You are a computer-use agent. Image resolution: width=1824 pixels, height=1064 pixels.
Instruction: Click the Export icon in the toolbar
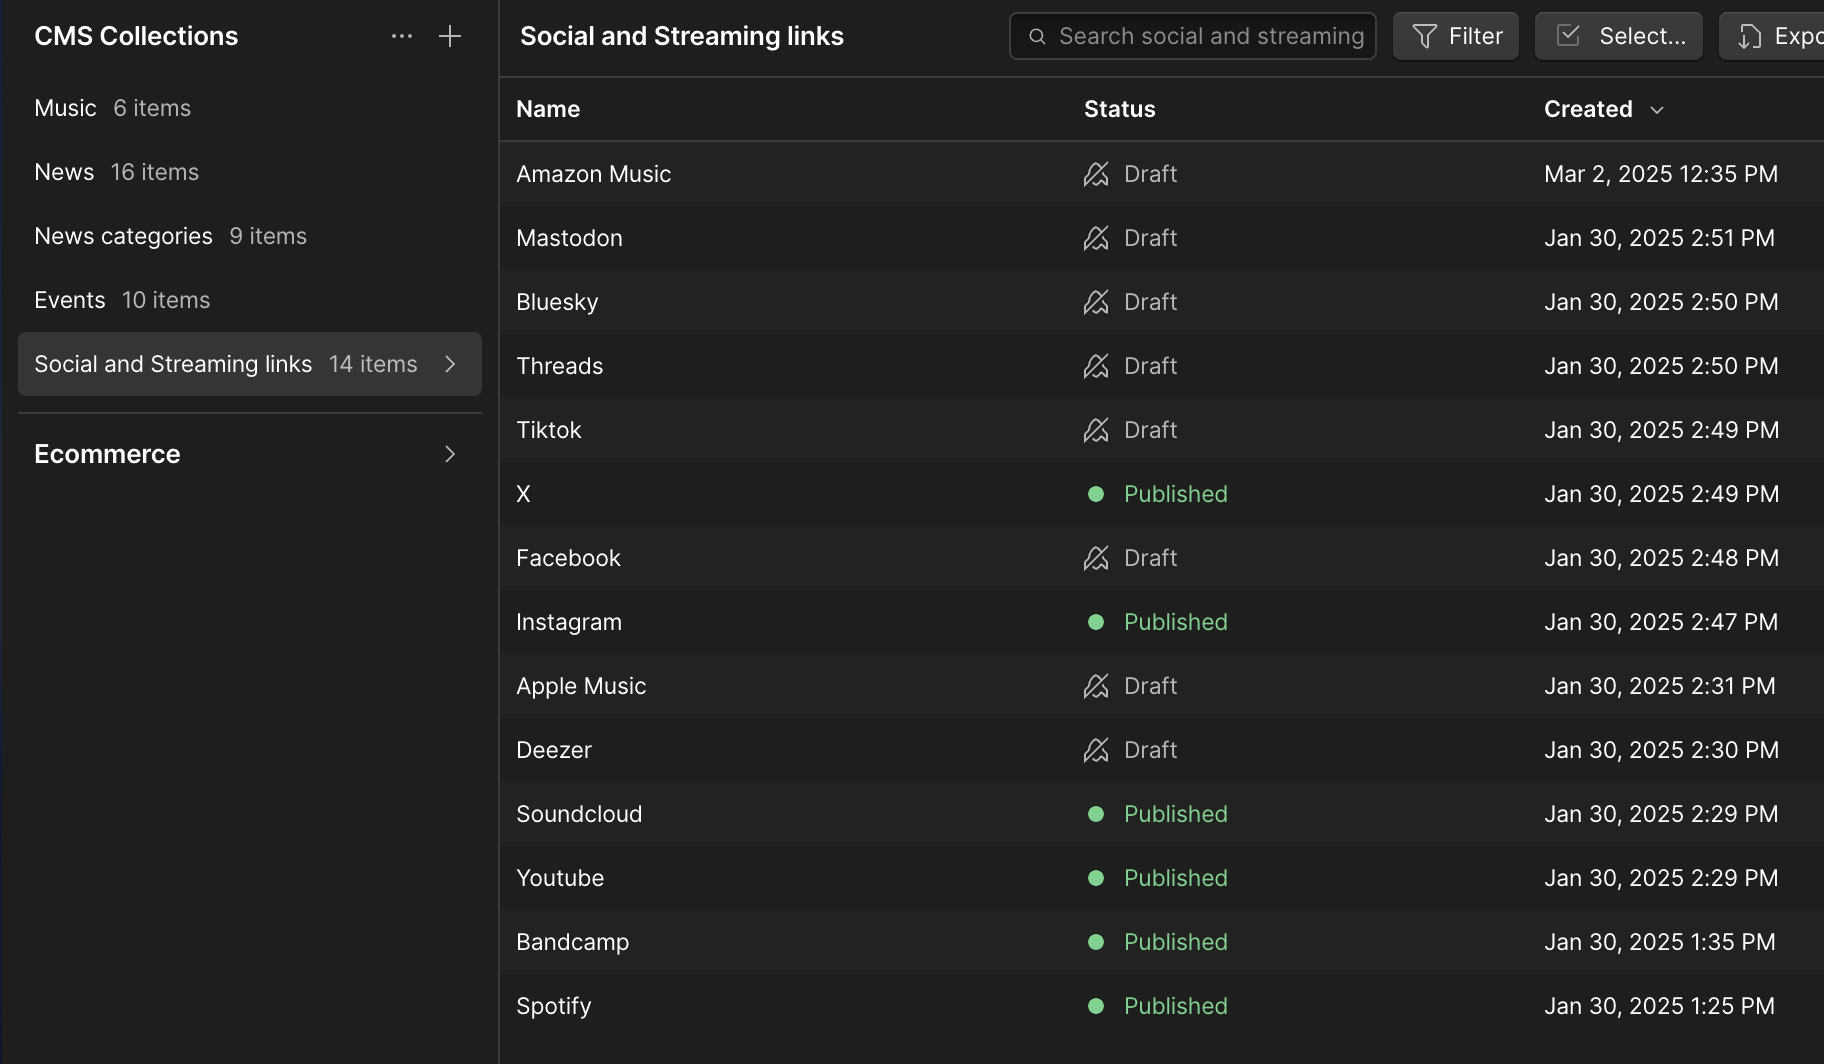[1748, 36]
